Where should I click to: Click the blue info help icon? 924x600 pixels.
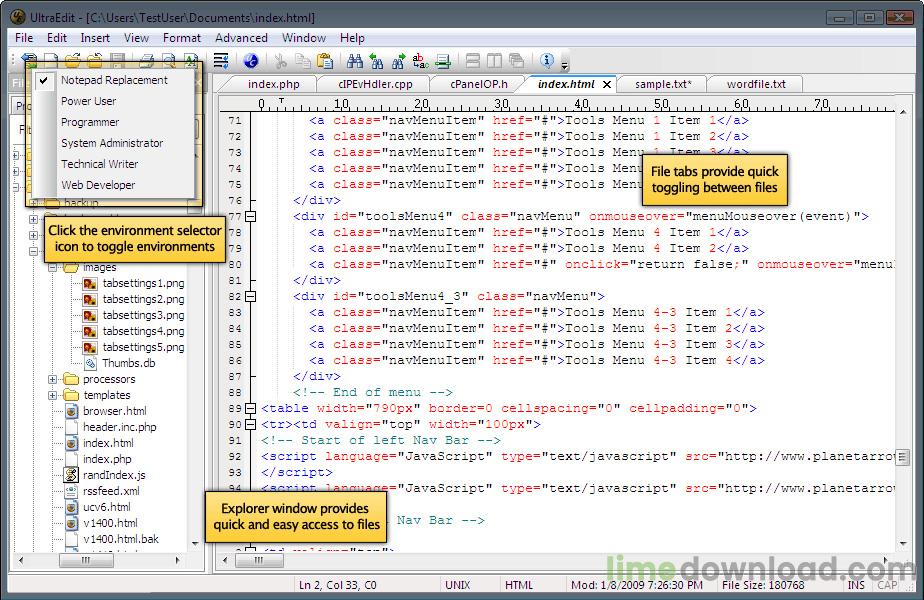pyautogui.click(x=548, y=62)
